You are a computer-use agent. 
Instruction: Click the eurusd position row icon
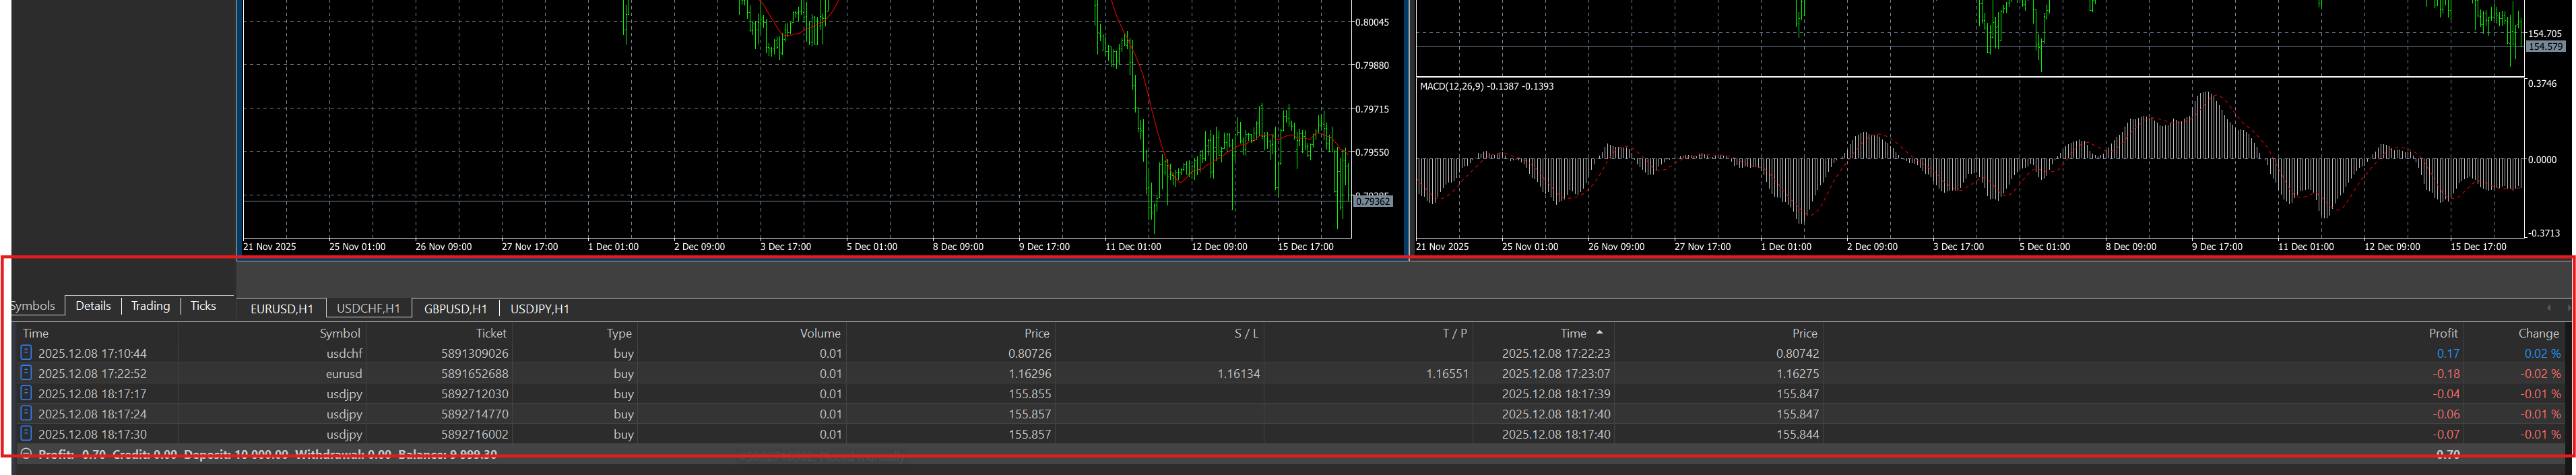point(26,373)
